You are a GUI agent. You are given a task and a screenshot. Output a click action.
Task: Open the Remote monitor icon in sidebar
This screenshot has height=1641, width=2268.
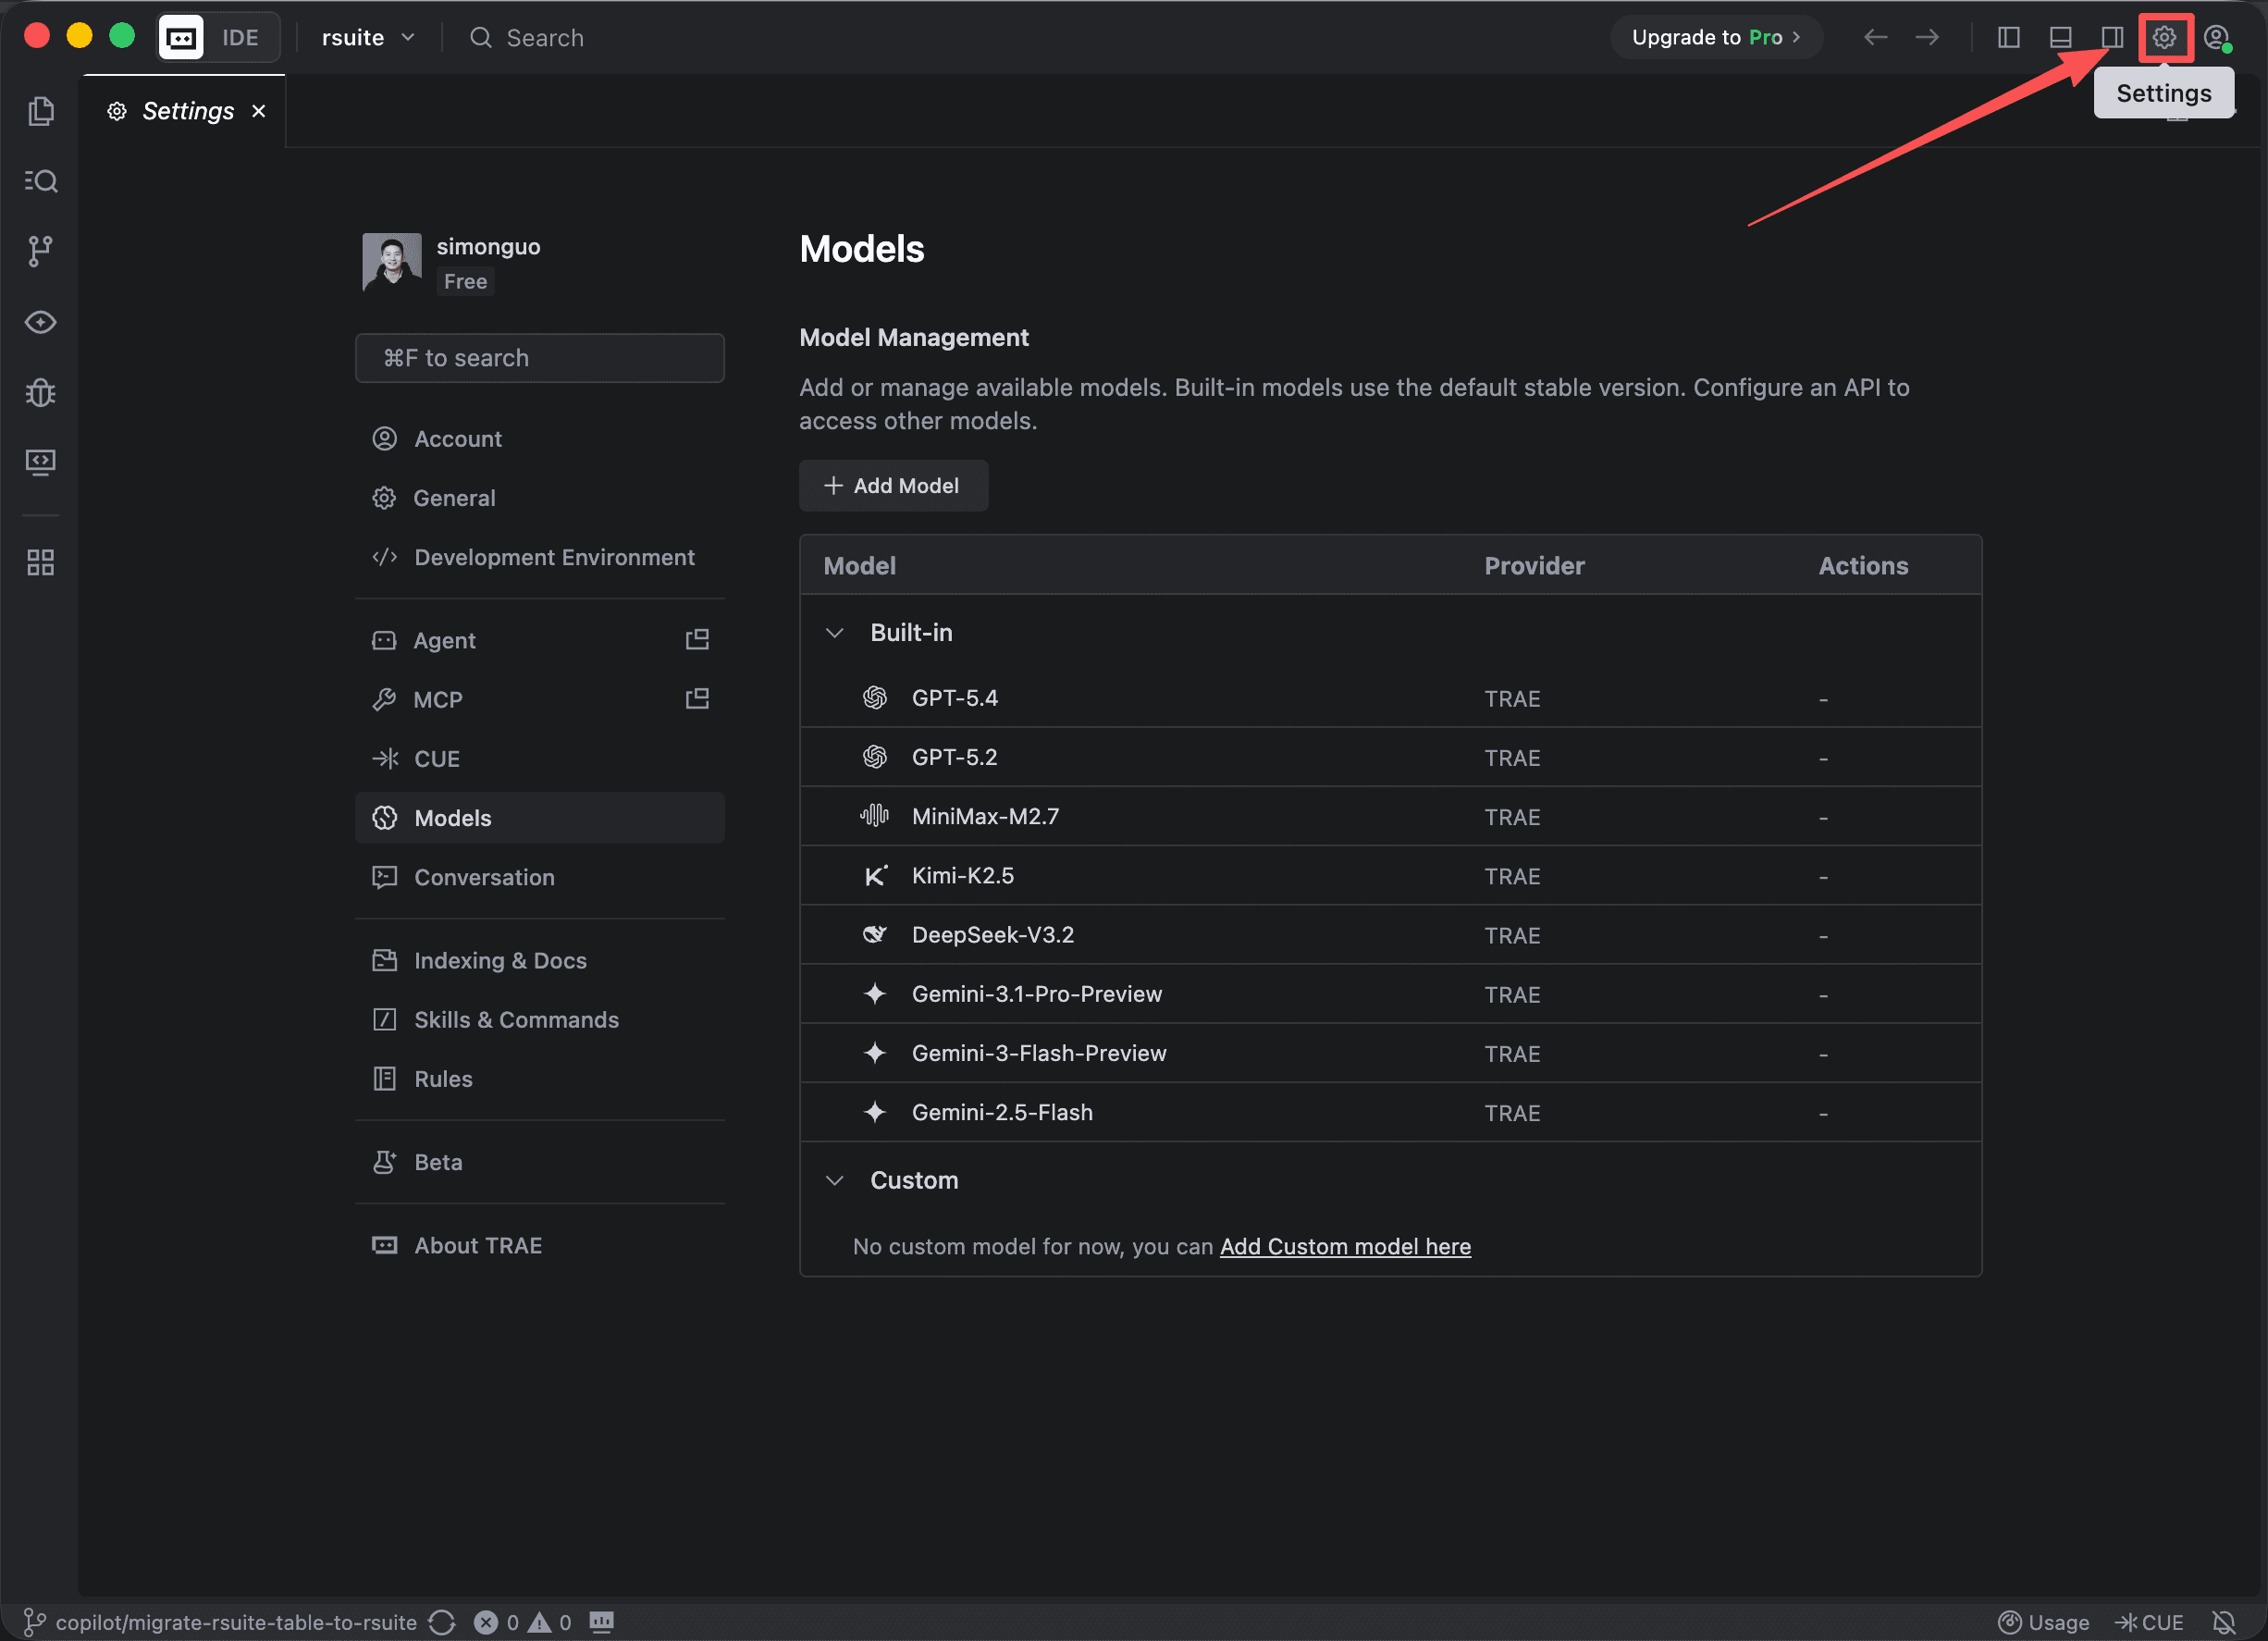[41, 462]
